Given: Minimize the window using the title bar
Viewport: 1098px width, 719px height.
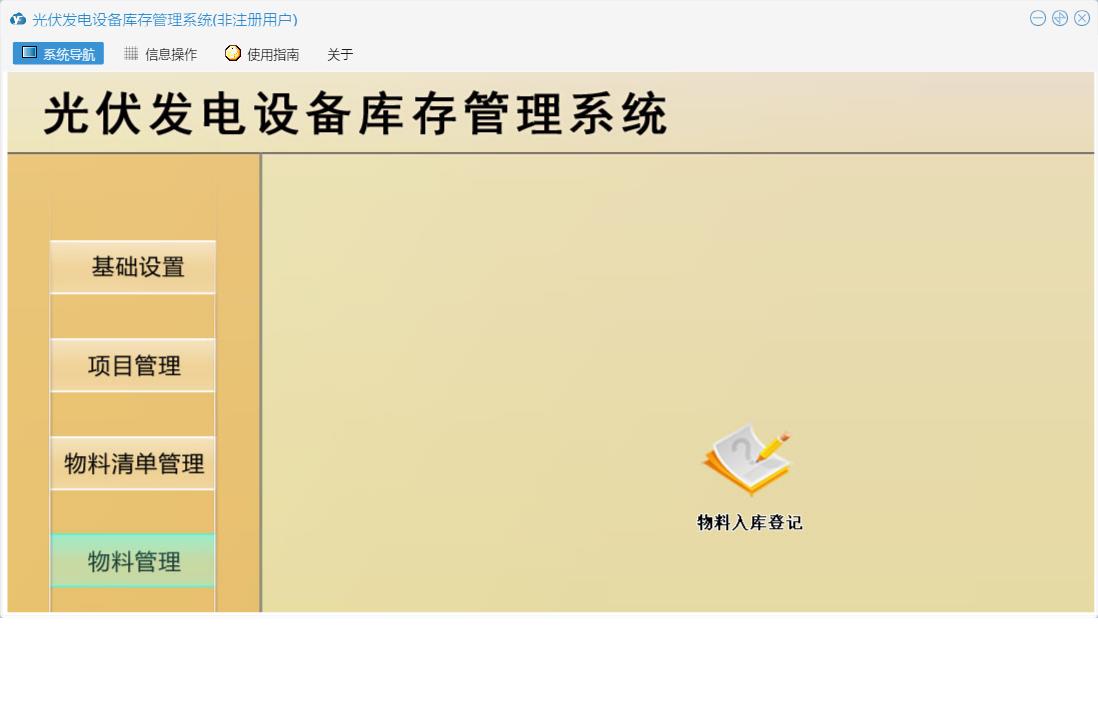Looking at the screenshot, I should [x=1038, y=18].
